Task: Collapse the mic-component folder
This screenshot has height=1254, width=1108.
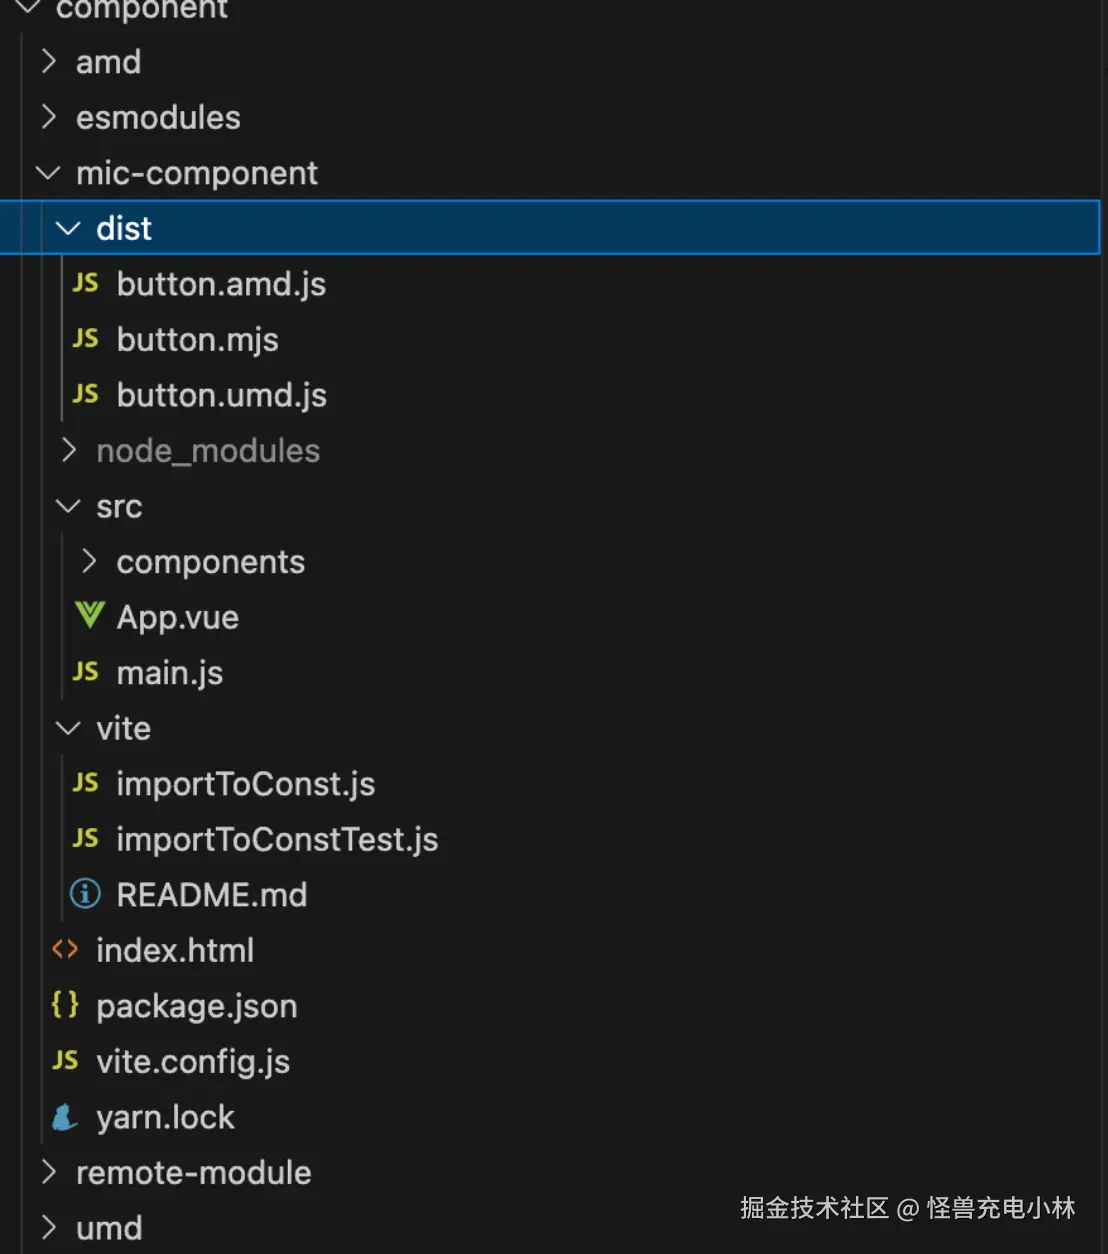Action: click(x=48, y=173)
